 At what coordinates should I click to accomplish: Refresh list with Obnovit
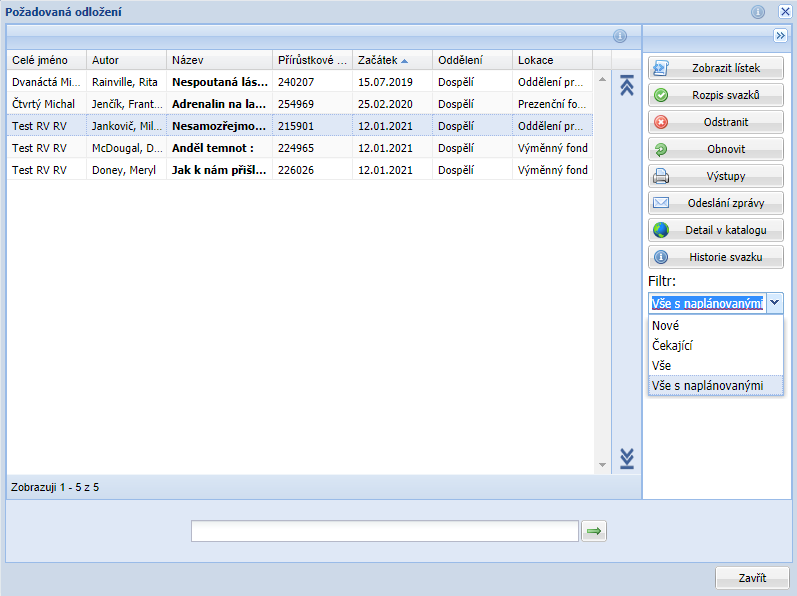point(715,149)
